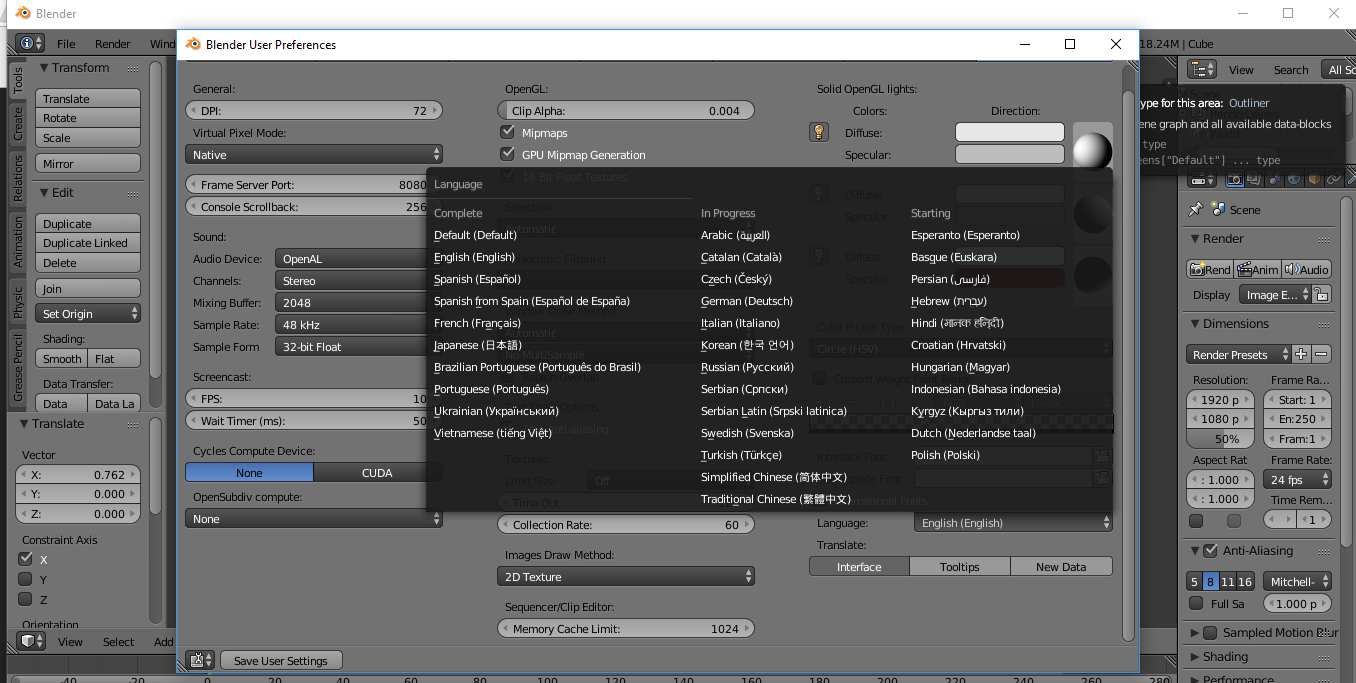Toggle GPU Mipmap Generation checkbox
Image resolution: width=1356 pixels, height=683 pixels.
[x=507, y=154]
